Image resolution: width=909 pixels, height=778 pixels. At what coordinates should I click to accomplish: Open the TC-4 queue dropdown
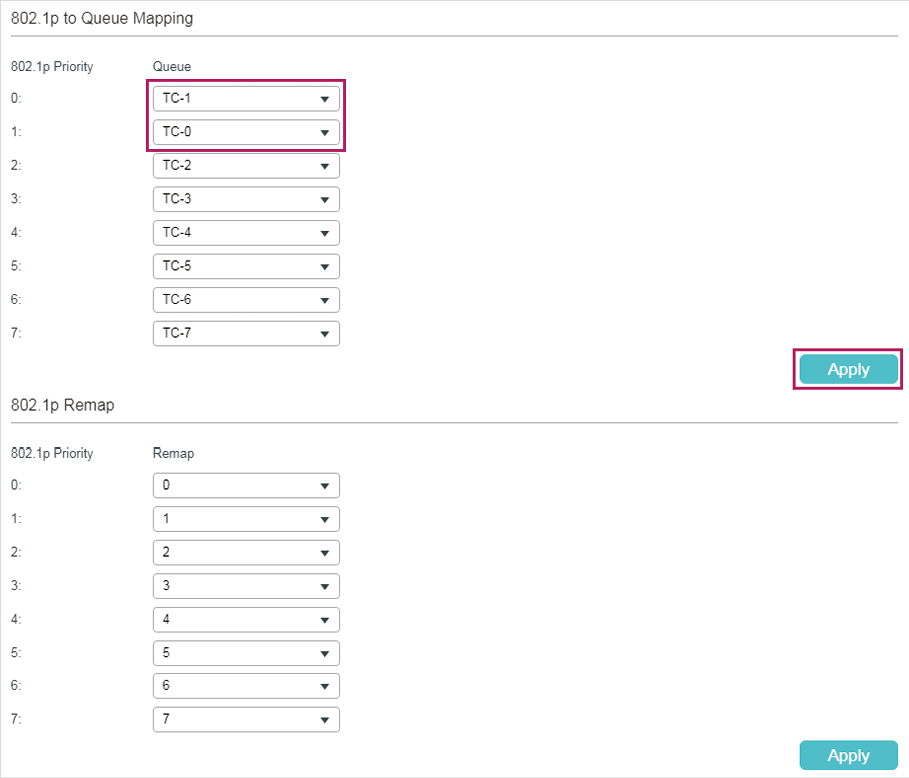pos(246,233)
